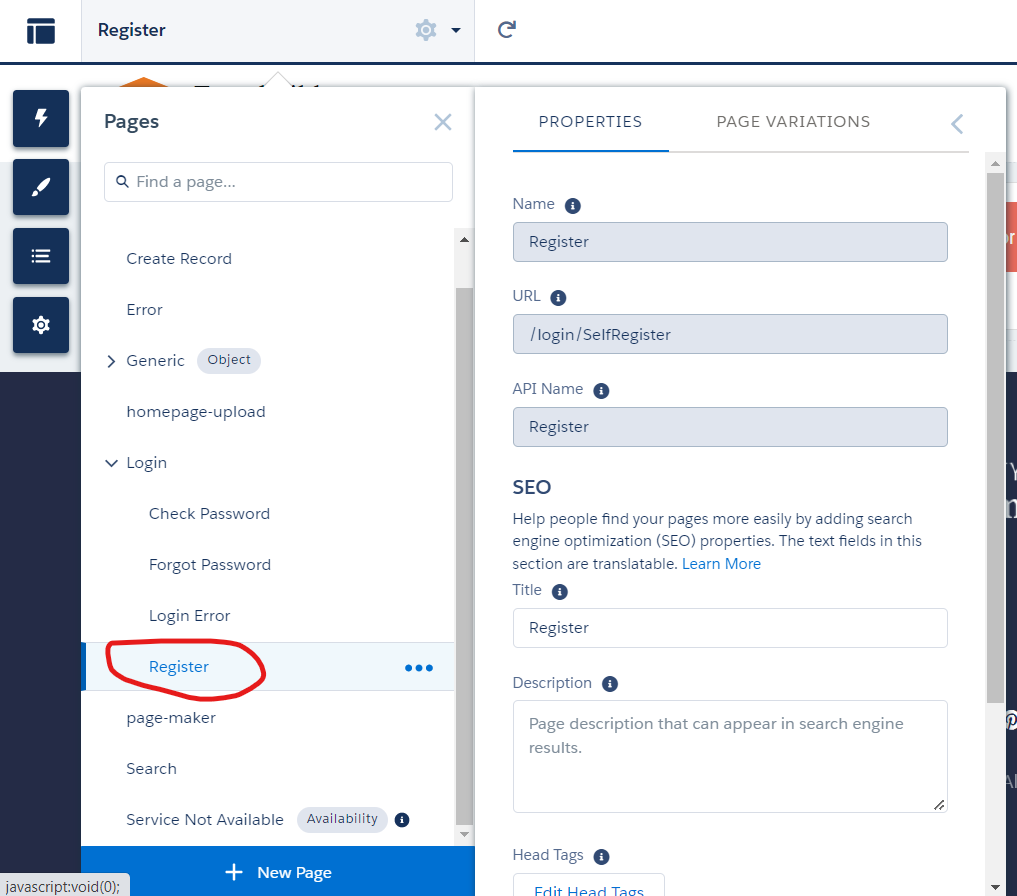Expand the Generic page group

click(x=111, y=361)
